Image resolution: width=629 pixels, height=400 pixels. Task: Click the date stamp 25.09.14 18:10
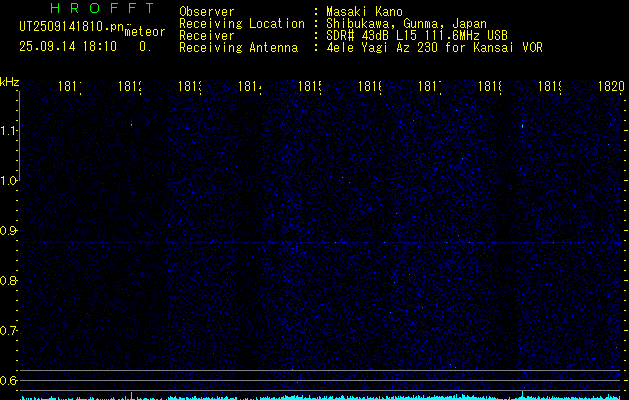click(x=68, y=47)
